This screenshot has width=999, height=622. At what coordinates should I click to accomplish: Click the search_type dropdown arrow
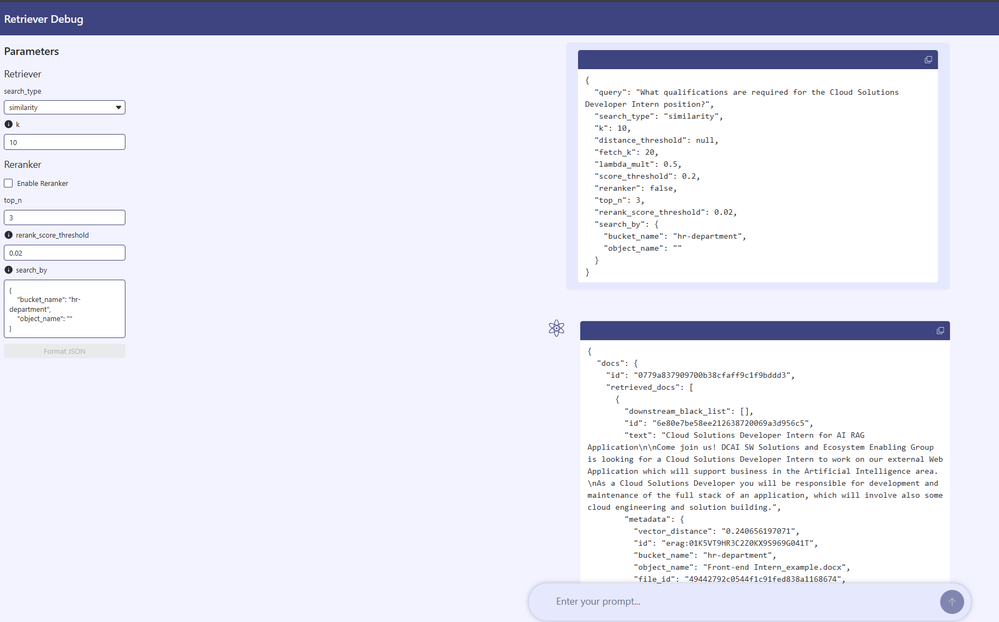pos(118,107)
